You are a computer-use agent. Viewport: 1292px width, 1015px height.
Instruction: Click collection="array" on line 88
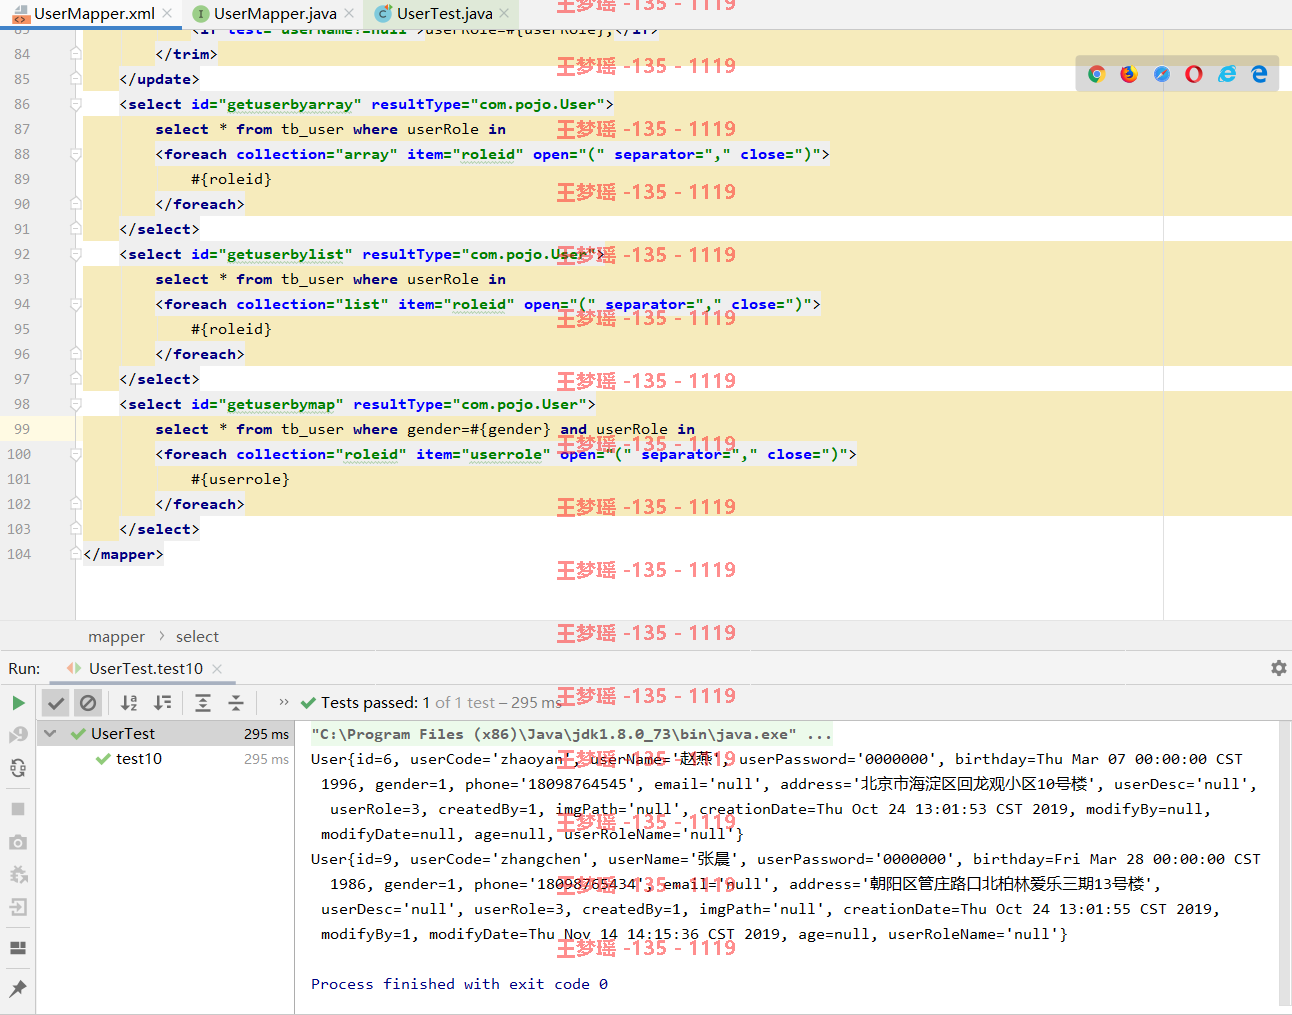click(x=317, y=154)
